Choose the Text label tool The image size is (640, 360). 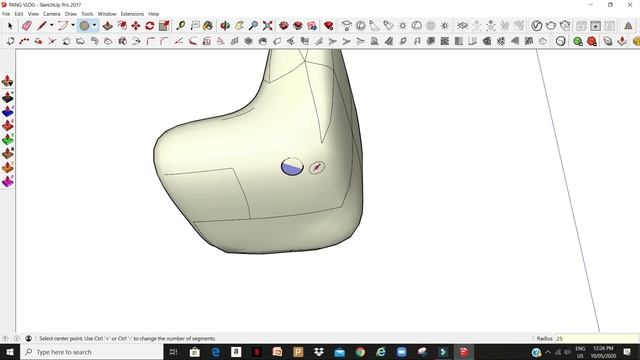click(195, 26)
